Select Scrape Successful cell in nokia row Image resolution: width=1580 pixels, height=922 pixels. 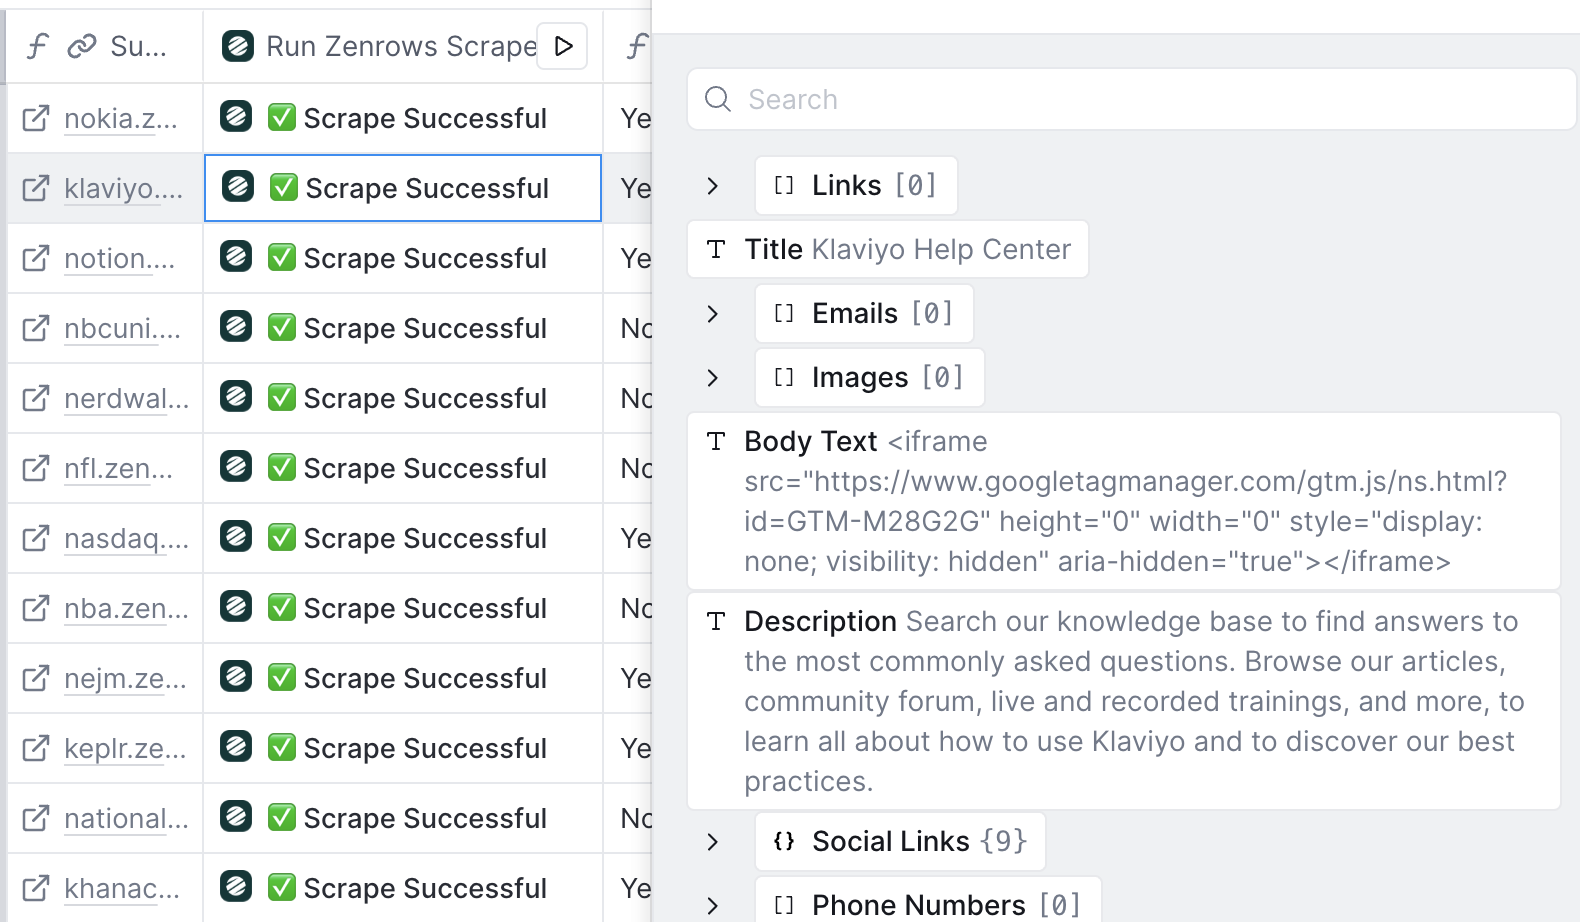(403, 118)
